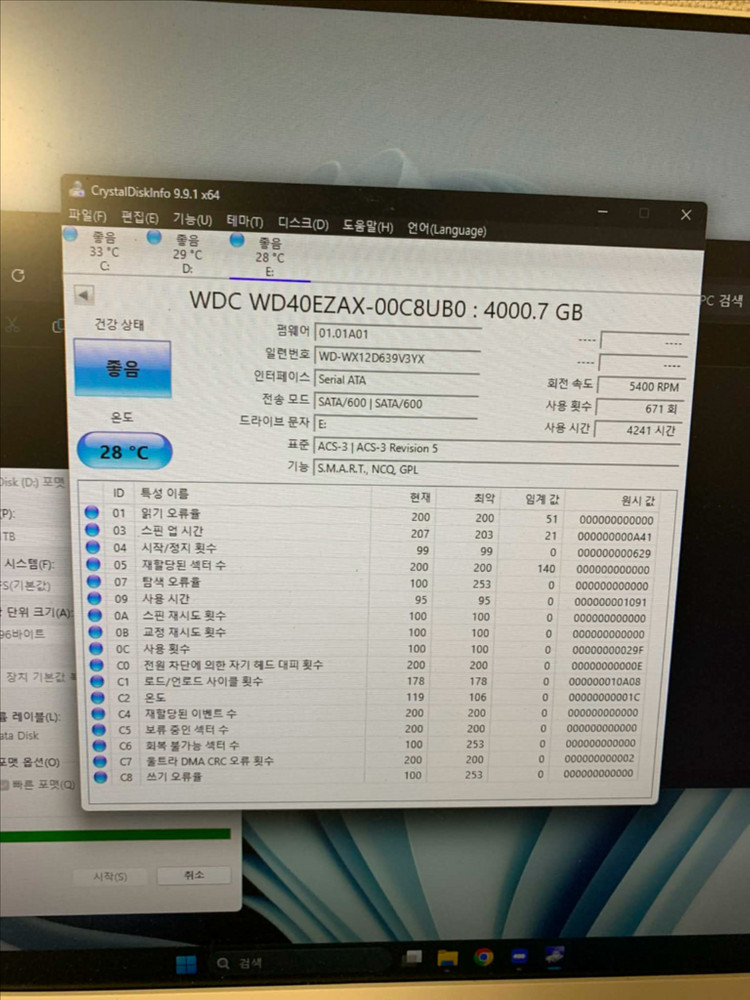This screenshot has height=1000, width=750.
Task: Click status icon for C4 재할당된 이벤트 수
Action: click(x=98, y=713)
